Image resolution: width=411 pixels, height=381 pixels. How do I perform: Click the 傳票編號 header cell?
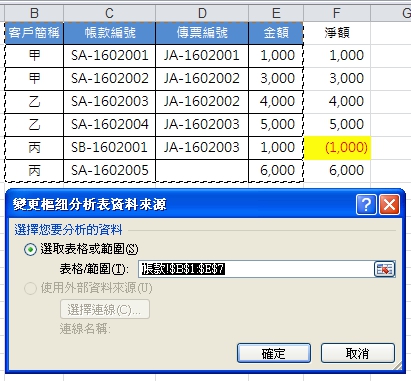pyautogui.click(x=202, y=33)
